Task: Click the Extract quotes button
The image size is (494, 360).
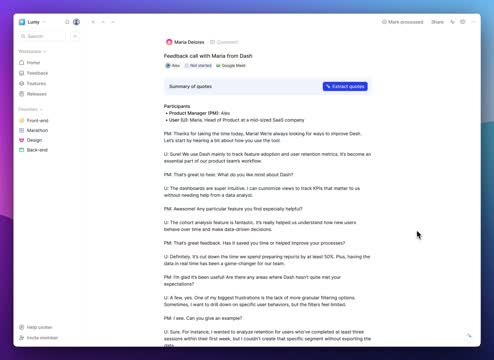Action: click(x=345, y=86)
